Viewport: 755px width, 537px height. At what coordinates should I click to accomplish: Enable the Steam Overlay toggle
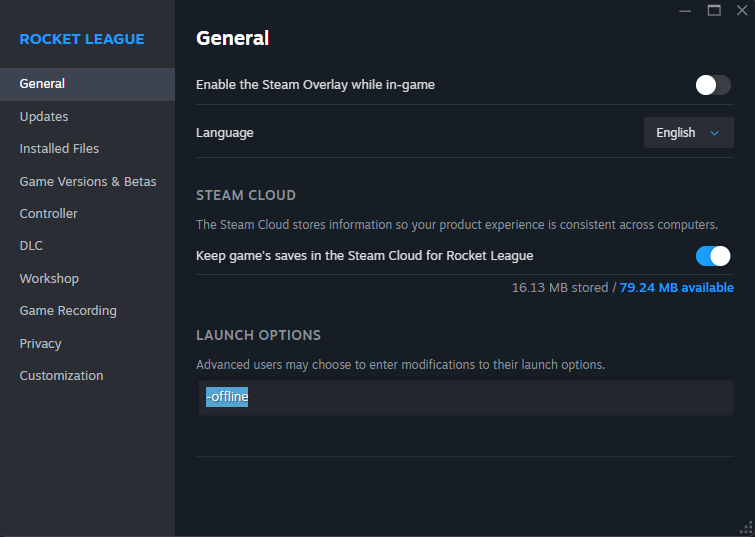tap(713, 85)
